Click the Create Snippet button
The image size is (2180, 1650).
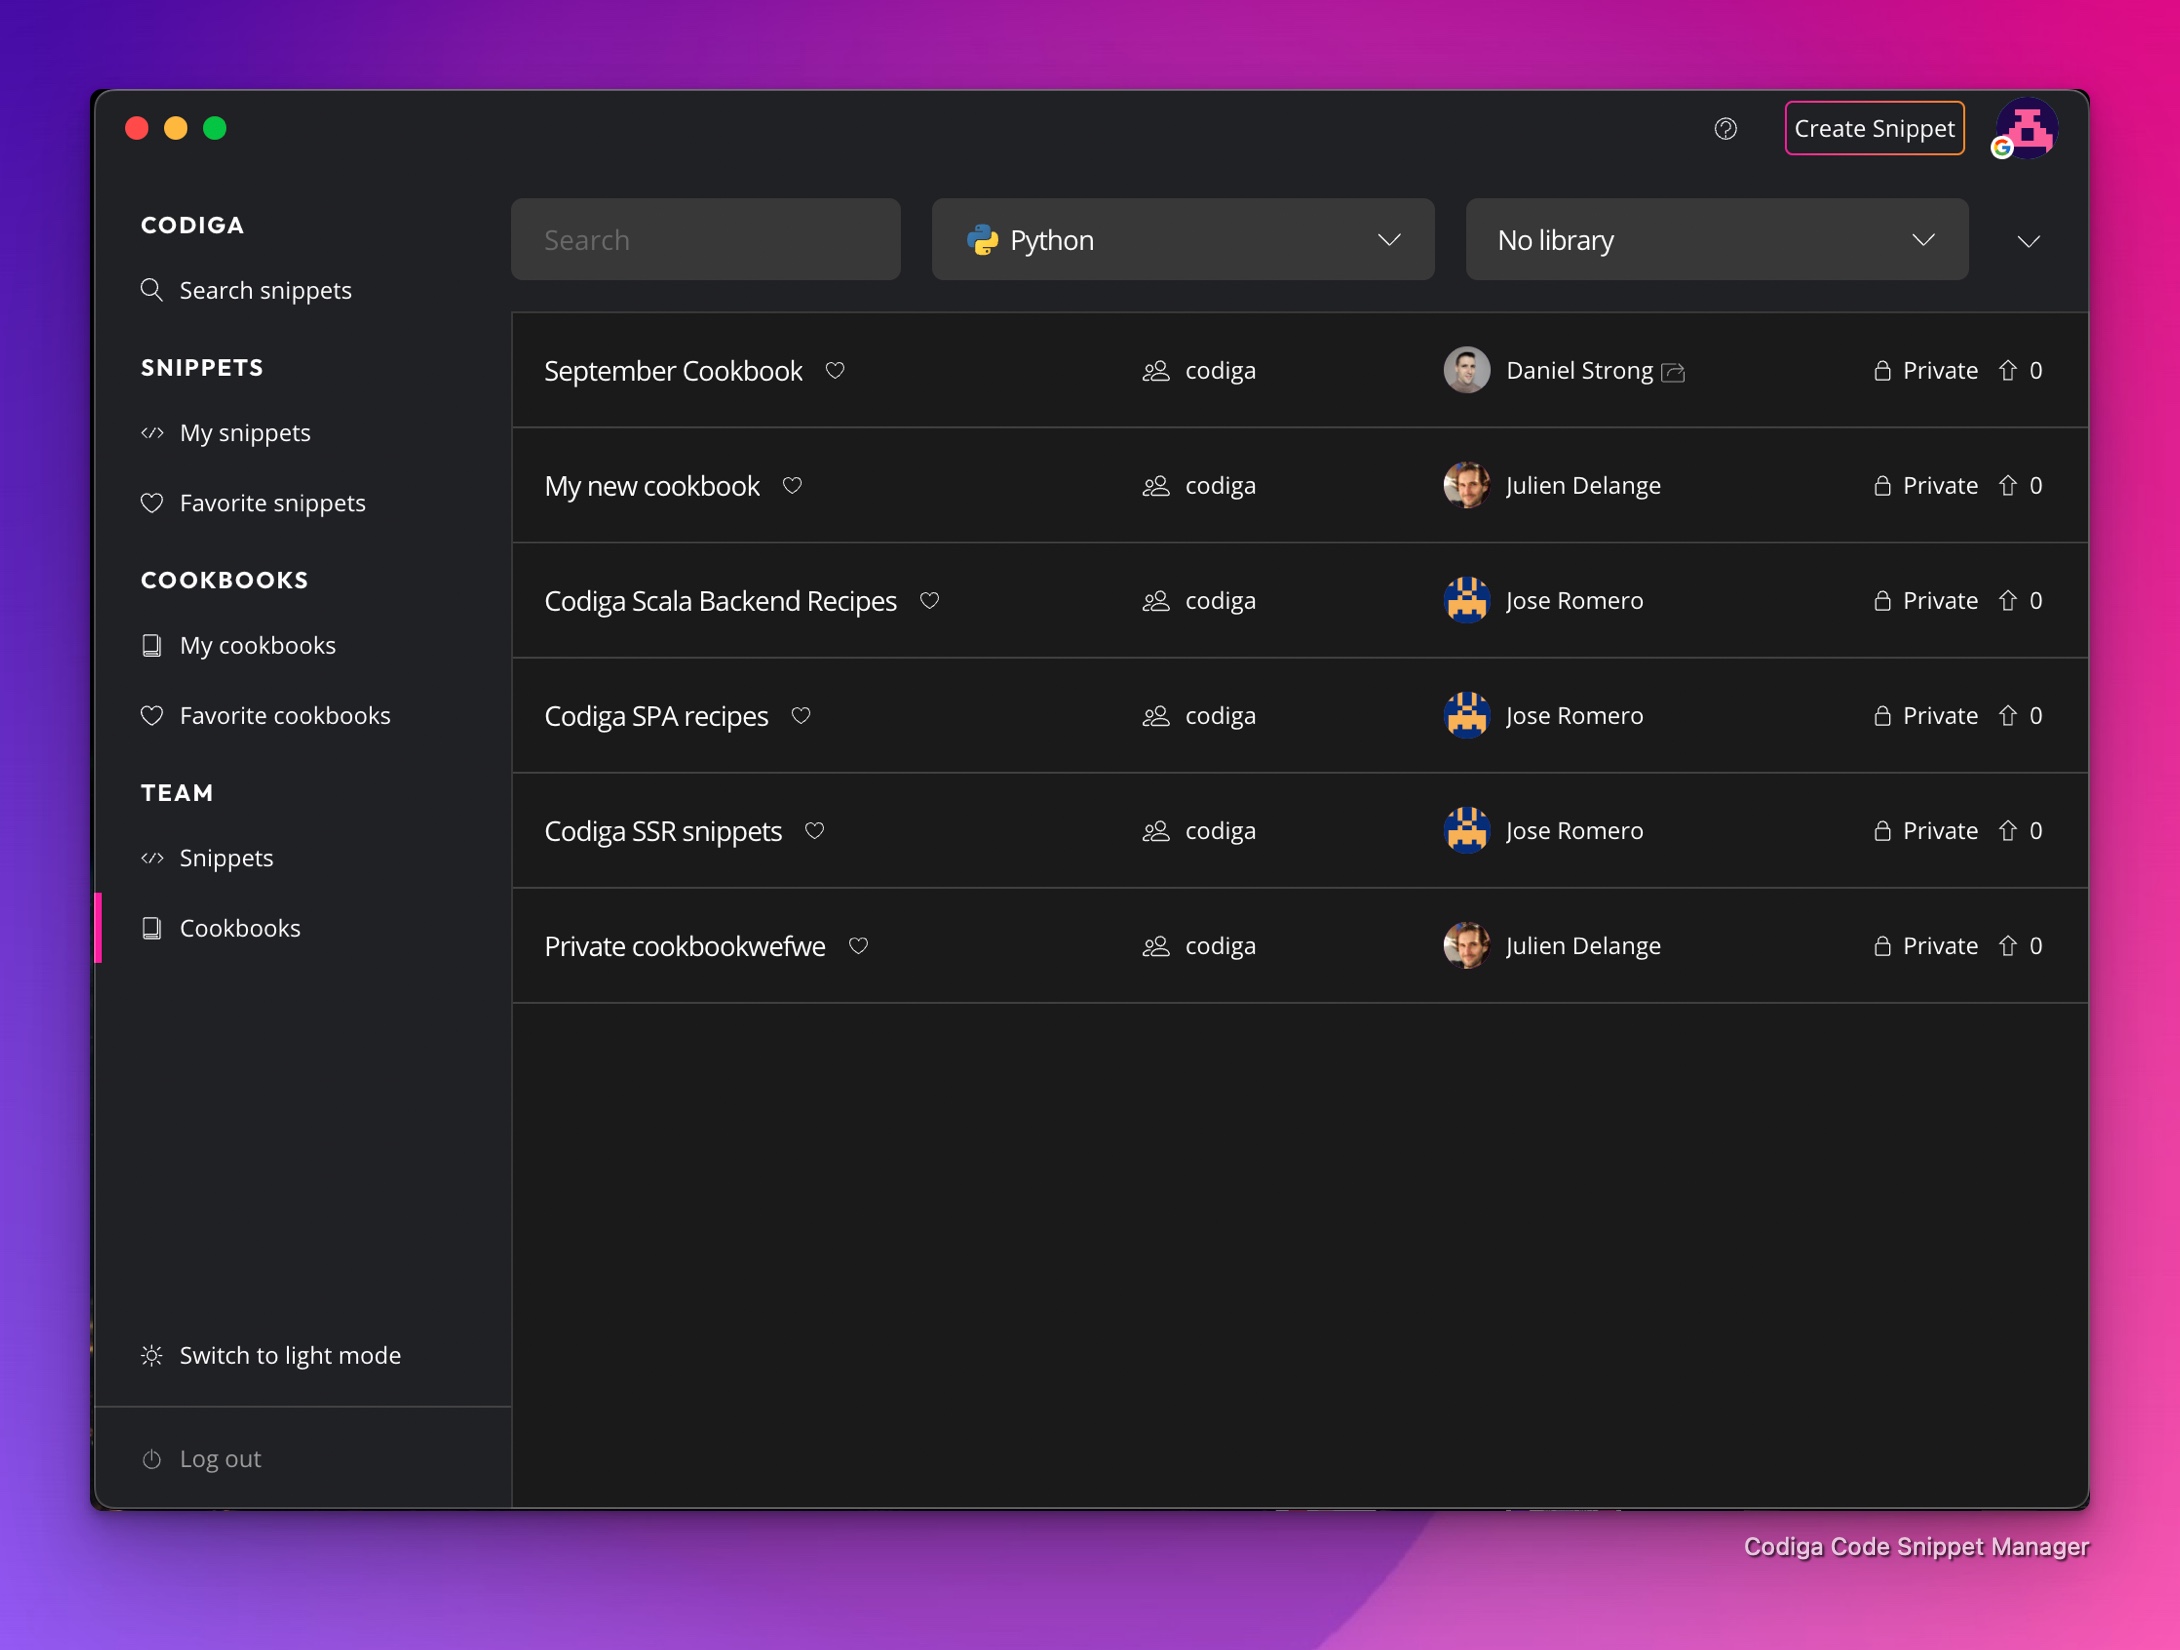tap(1874, 129)
